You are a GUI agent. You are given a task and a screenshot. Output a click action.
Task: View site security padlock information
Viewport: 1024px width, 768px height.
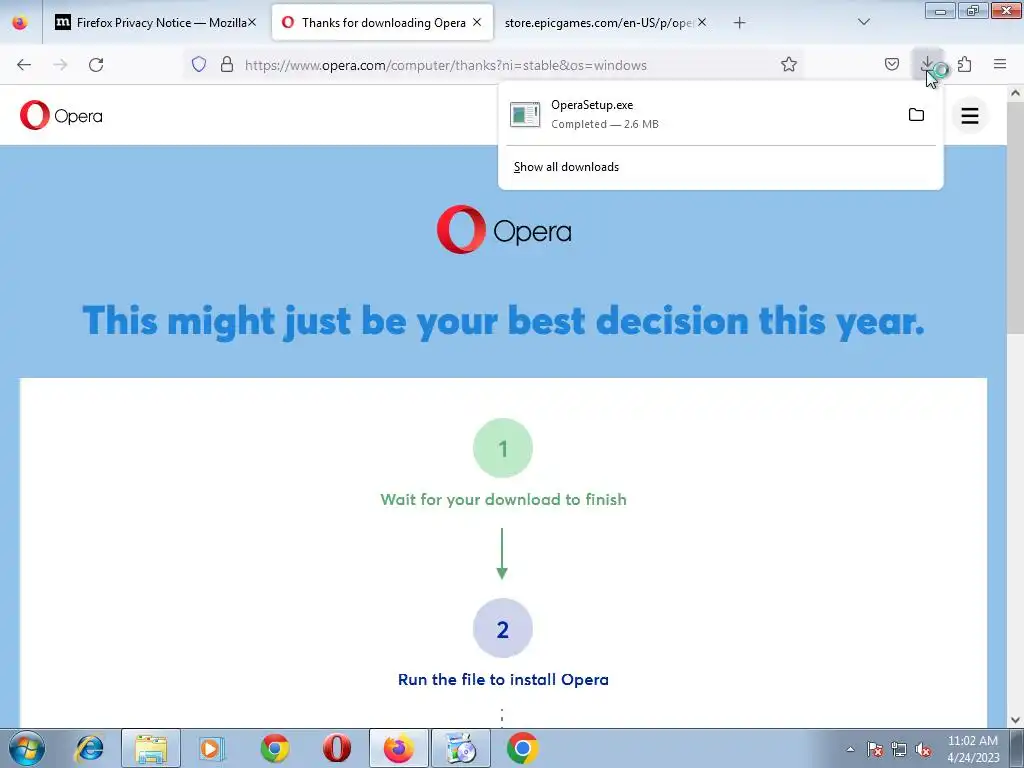[227, 65]
